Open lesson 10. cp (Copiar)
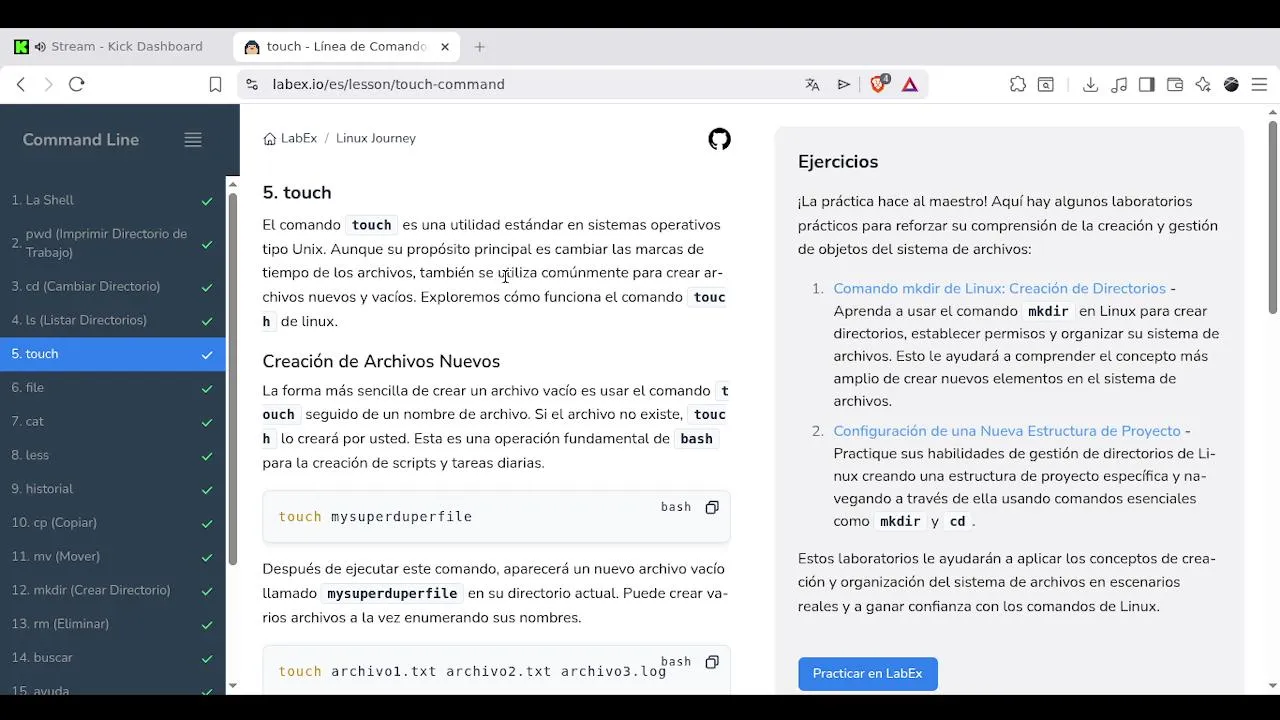 click(x=112, y=523)
